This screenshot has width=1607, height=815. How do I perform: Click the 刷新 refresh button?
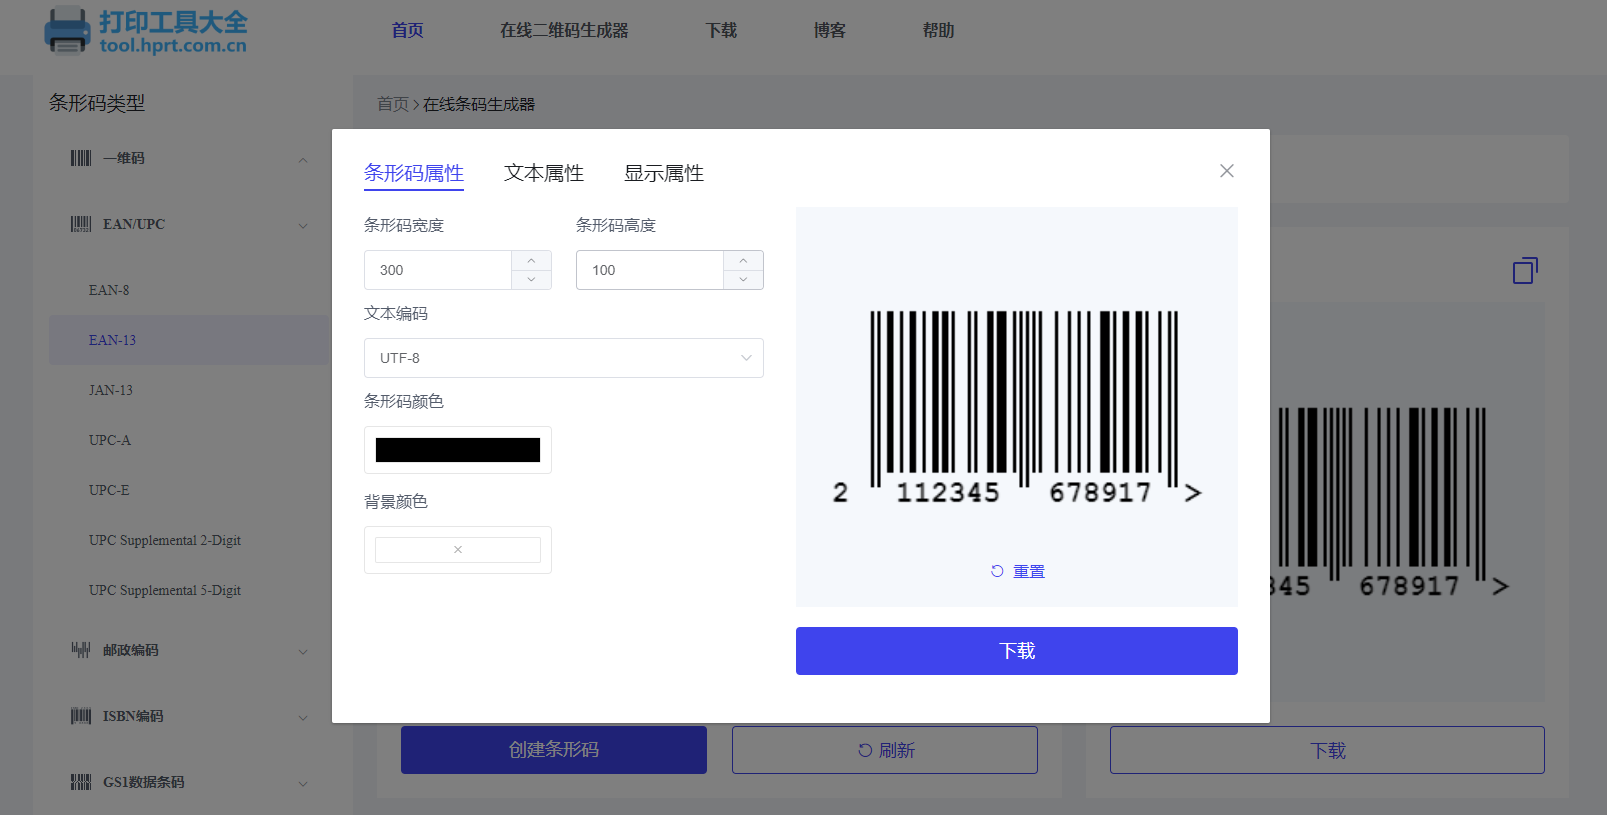tap(885, 750)
